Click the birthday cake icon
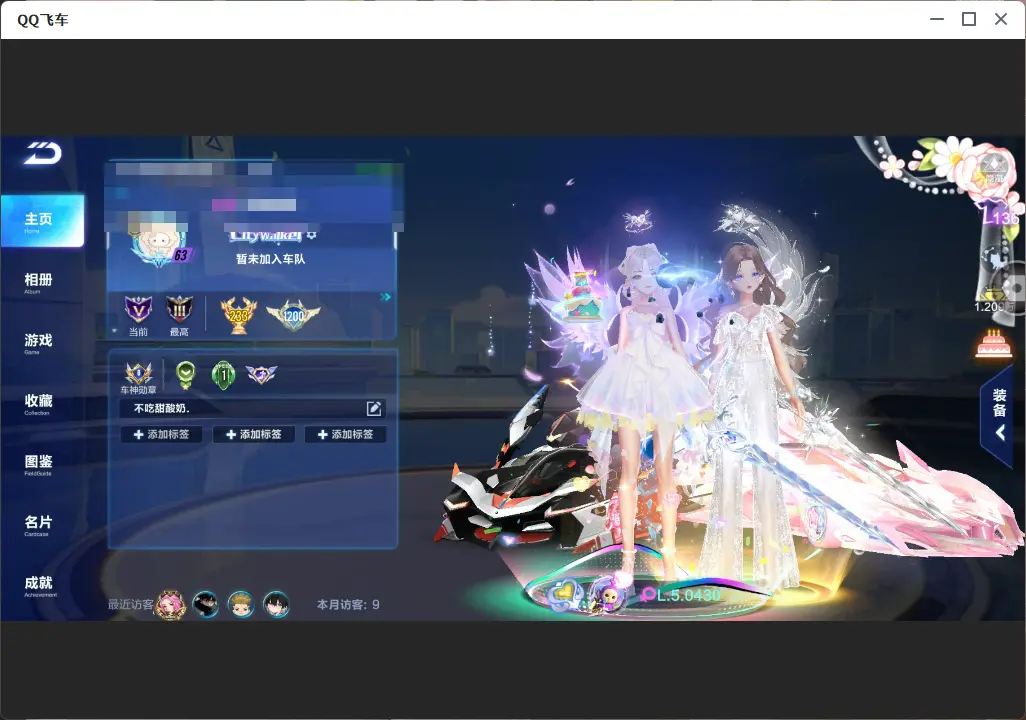 (x=993, y=344)
